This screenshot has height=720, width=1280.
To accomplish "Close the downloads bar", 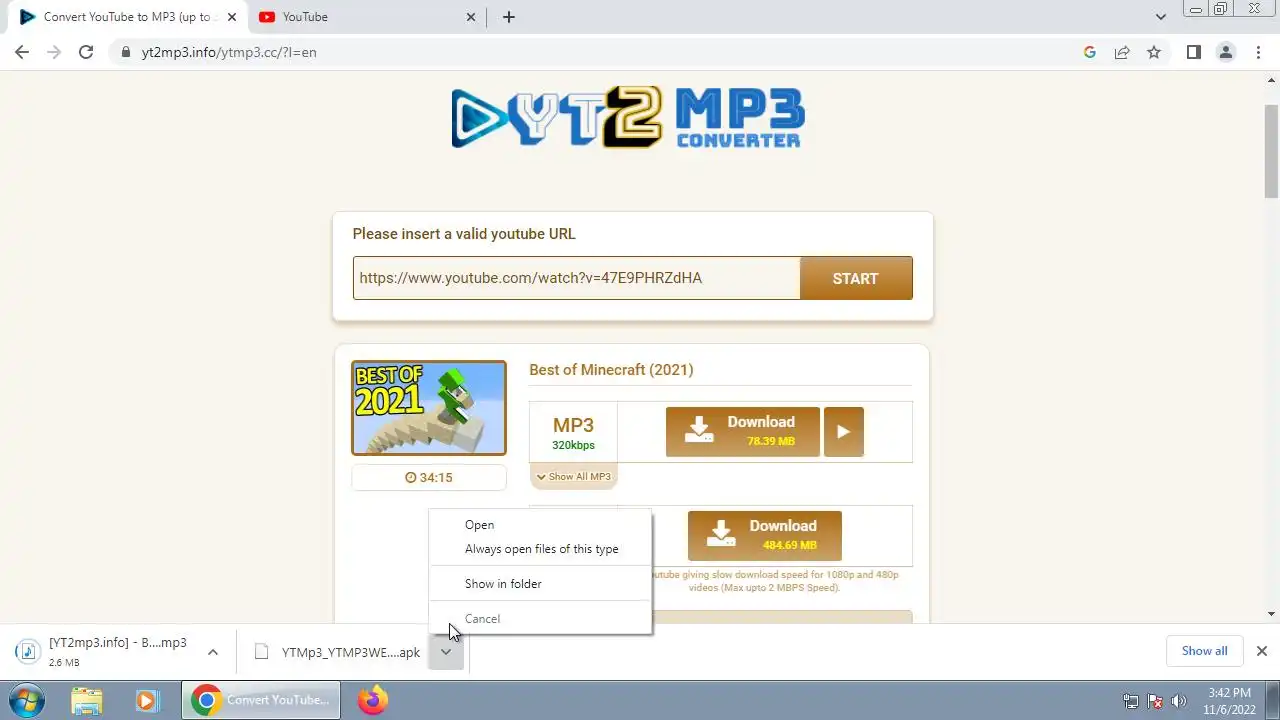I will (1262, 651).
